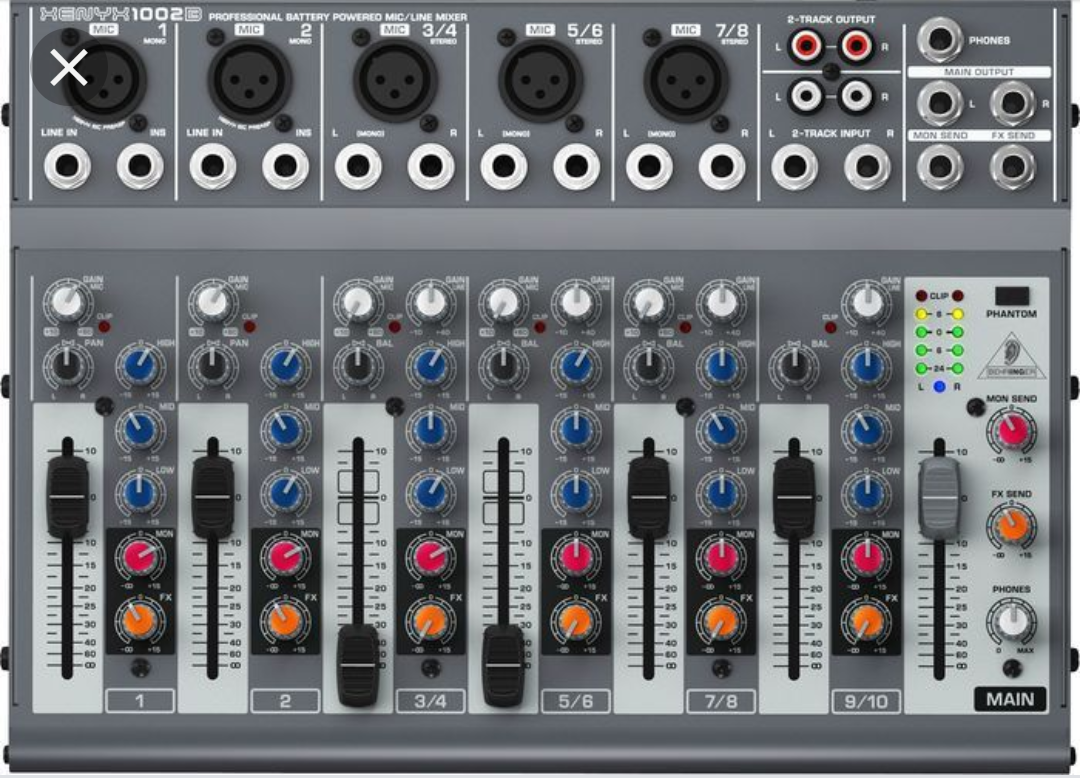
Task: Click the channel 1 red MON knob
Action: 140,557
